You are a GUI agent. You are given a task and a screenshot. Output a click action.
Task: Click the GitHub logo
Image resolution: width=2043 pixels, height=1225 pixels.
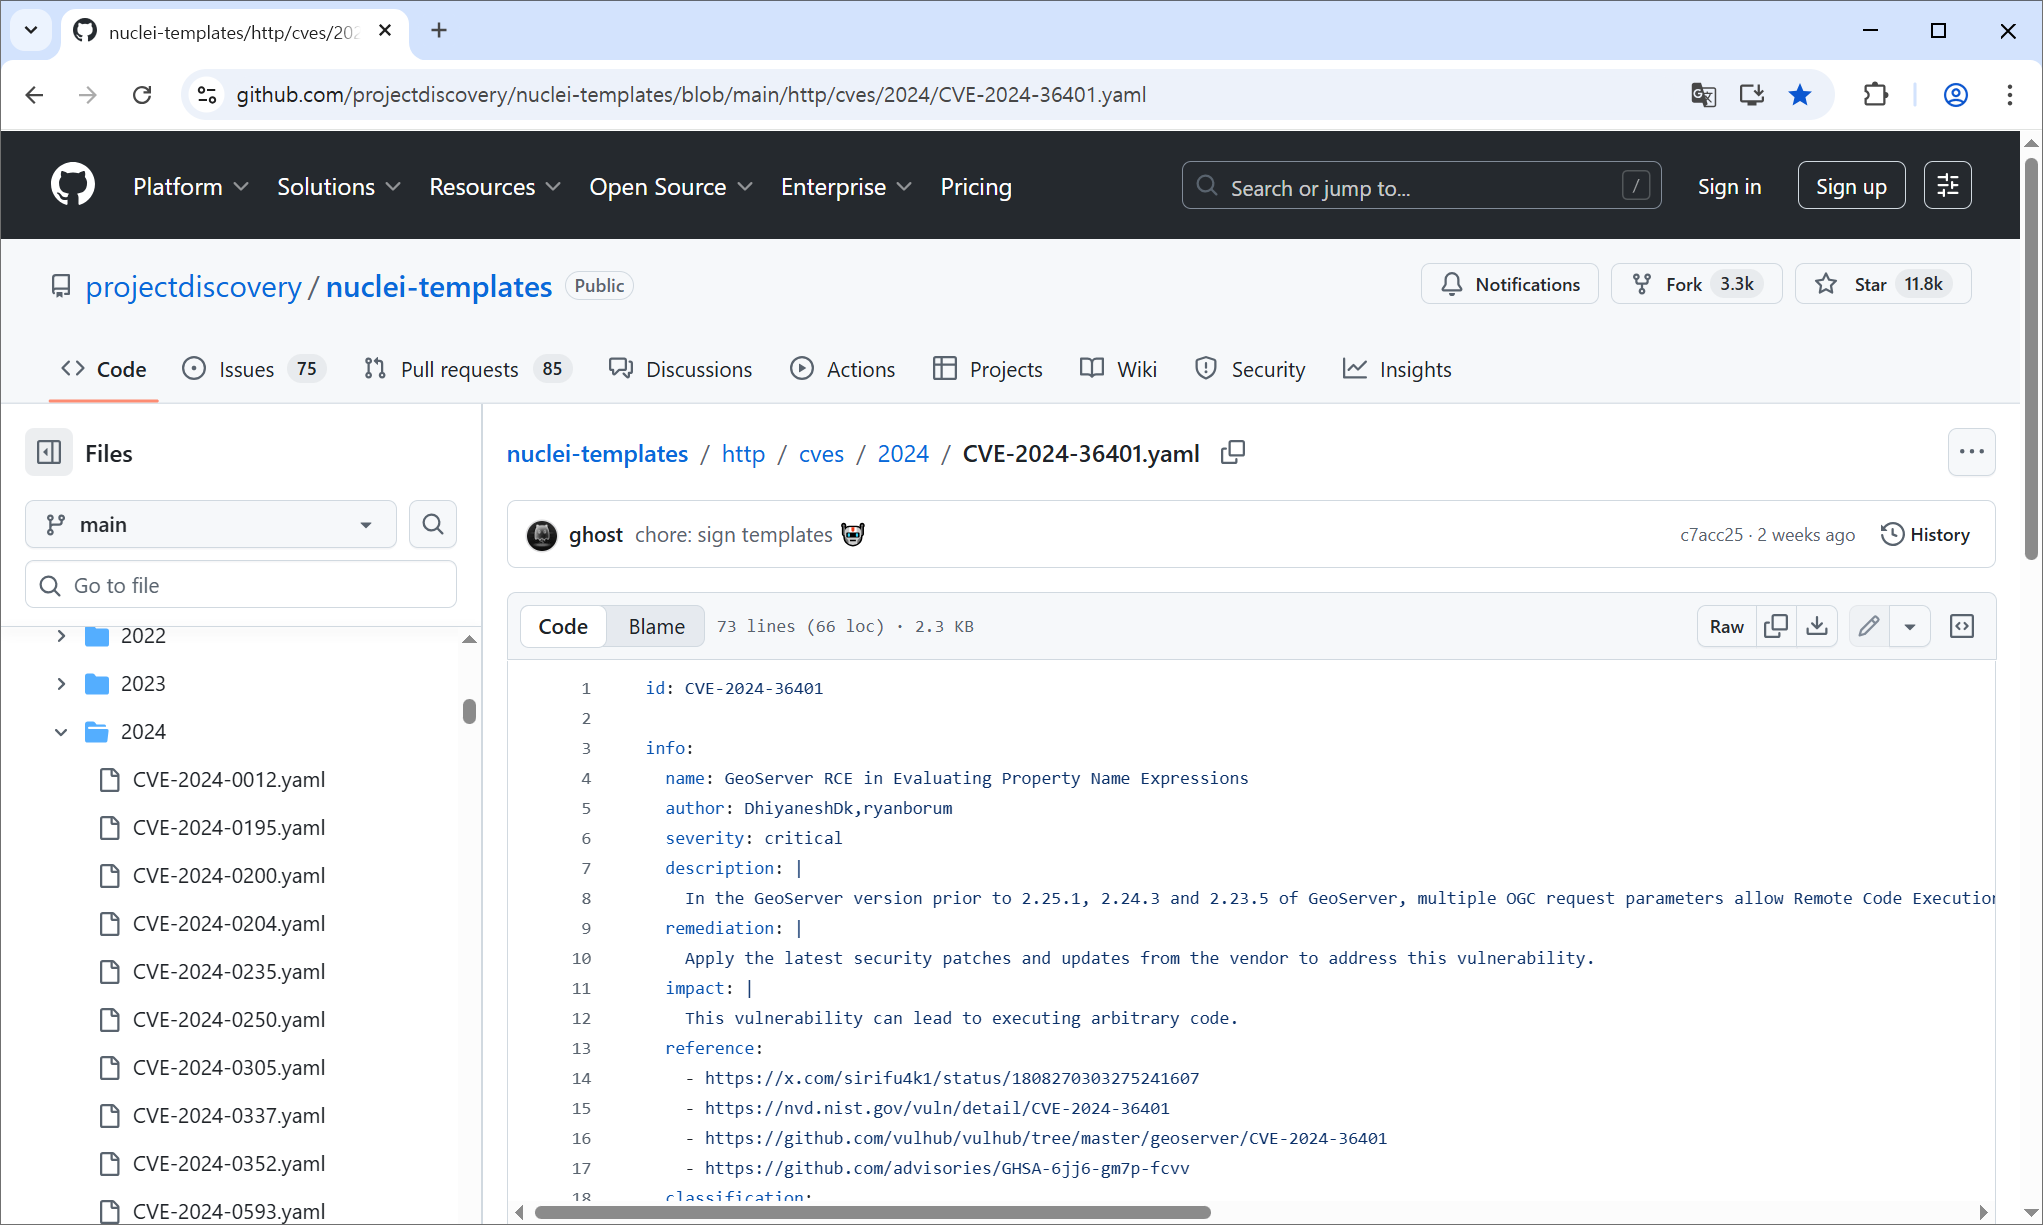click(73, 186)
